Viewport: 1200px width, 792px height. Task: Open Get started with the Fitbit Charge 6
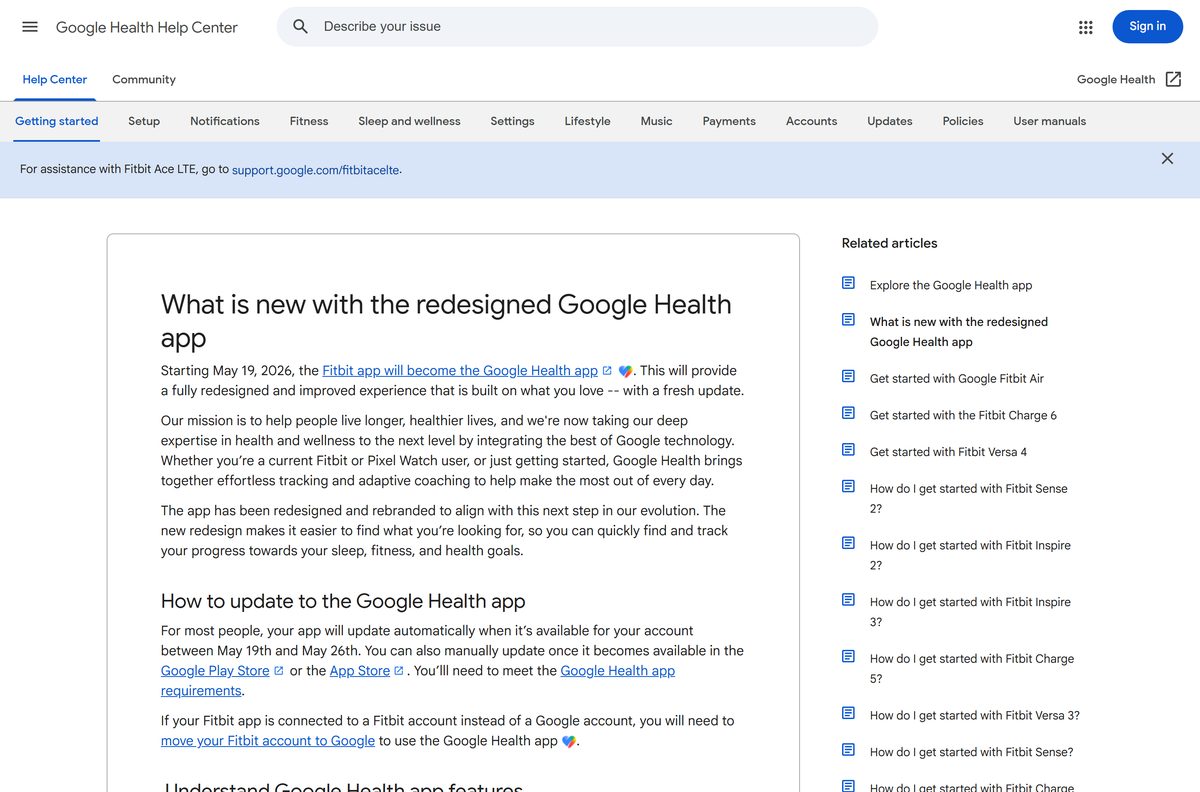pos(963,415)
